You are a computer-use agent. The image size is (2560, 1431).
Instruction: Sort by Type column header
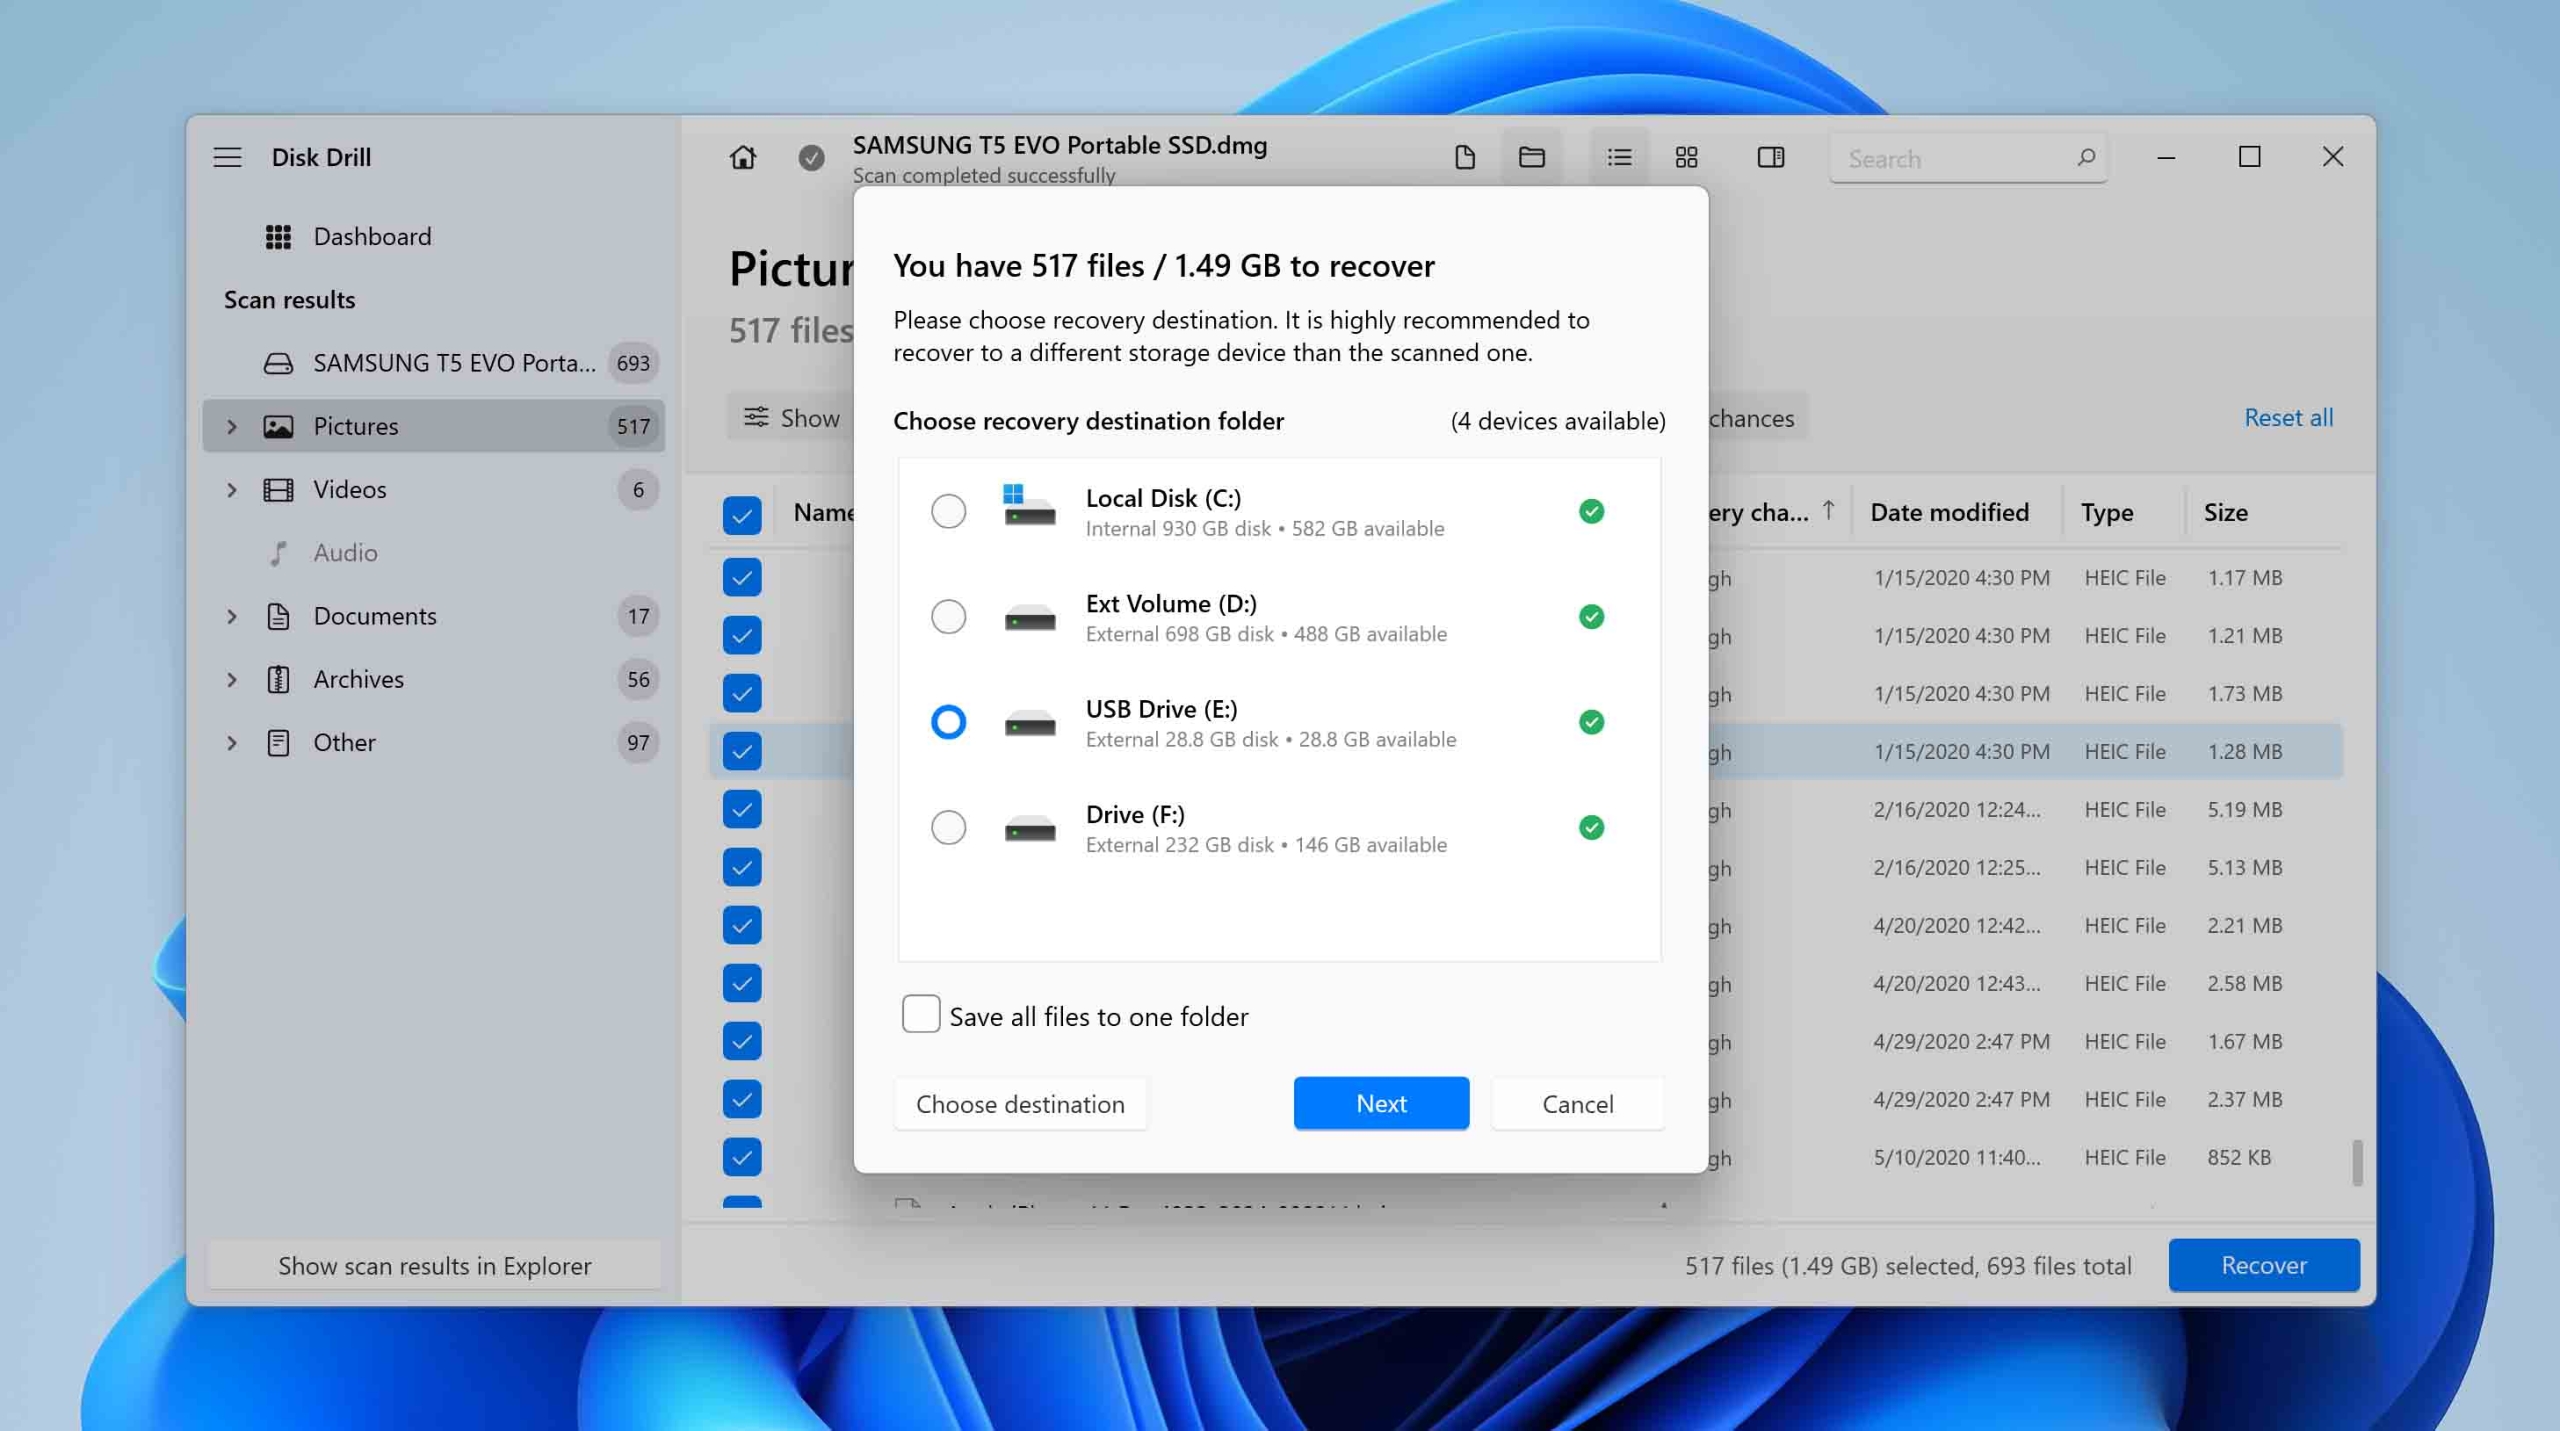2107,512
